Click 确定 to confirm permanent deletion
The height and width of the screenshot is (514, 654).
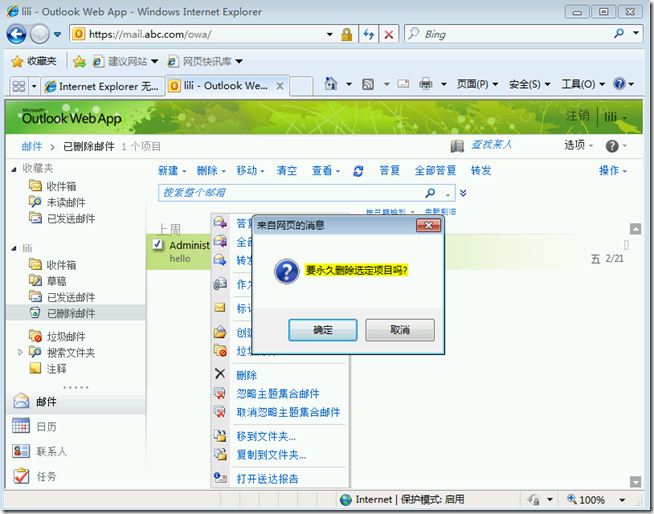[322, 330]
